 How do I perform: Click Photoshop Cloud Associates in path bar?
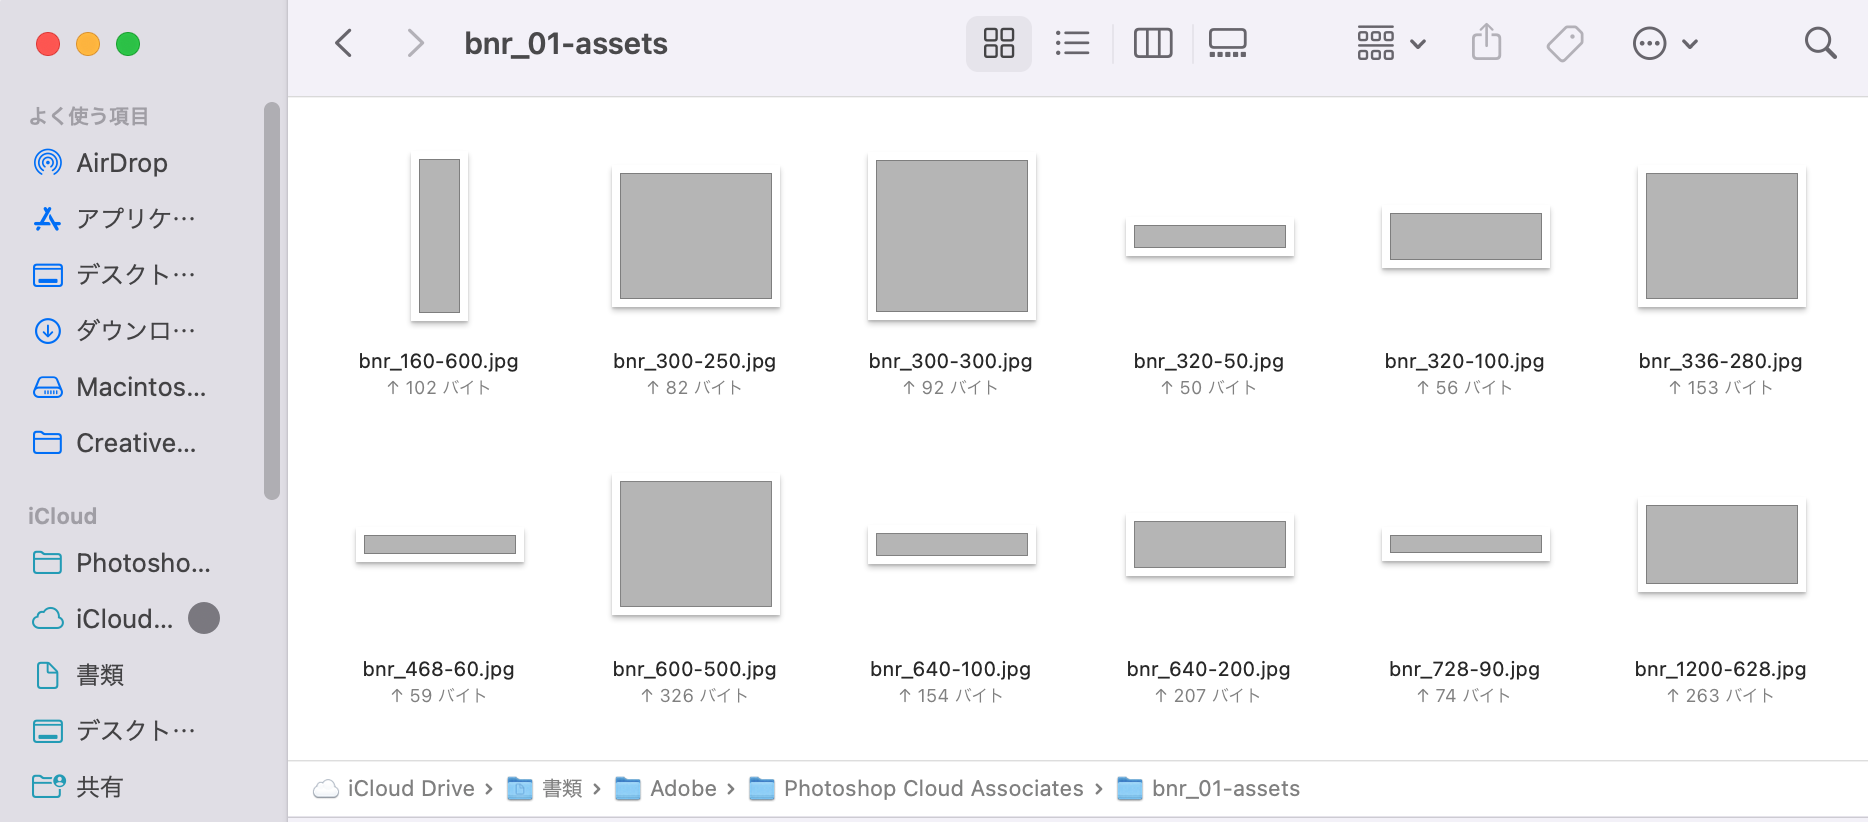[932, 789]
